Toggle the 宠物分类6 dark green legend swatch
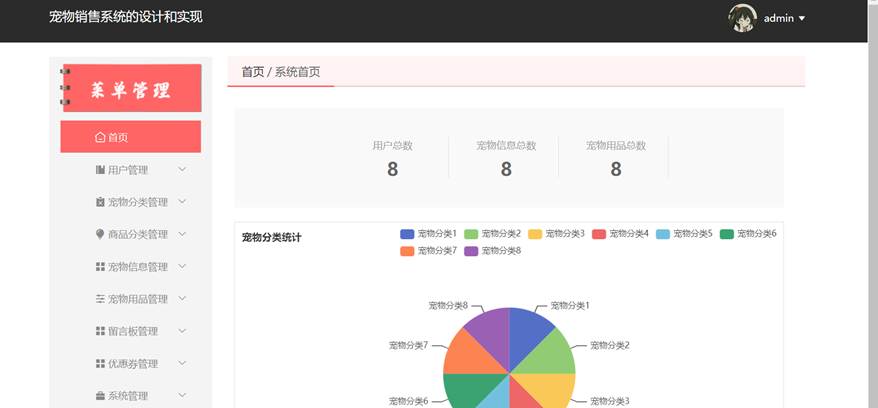Screen dimensions: 878x408 coord(726,234)
